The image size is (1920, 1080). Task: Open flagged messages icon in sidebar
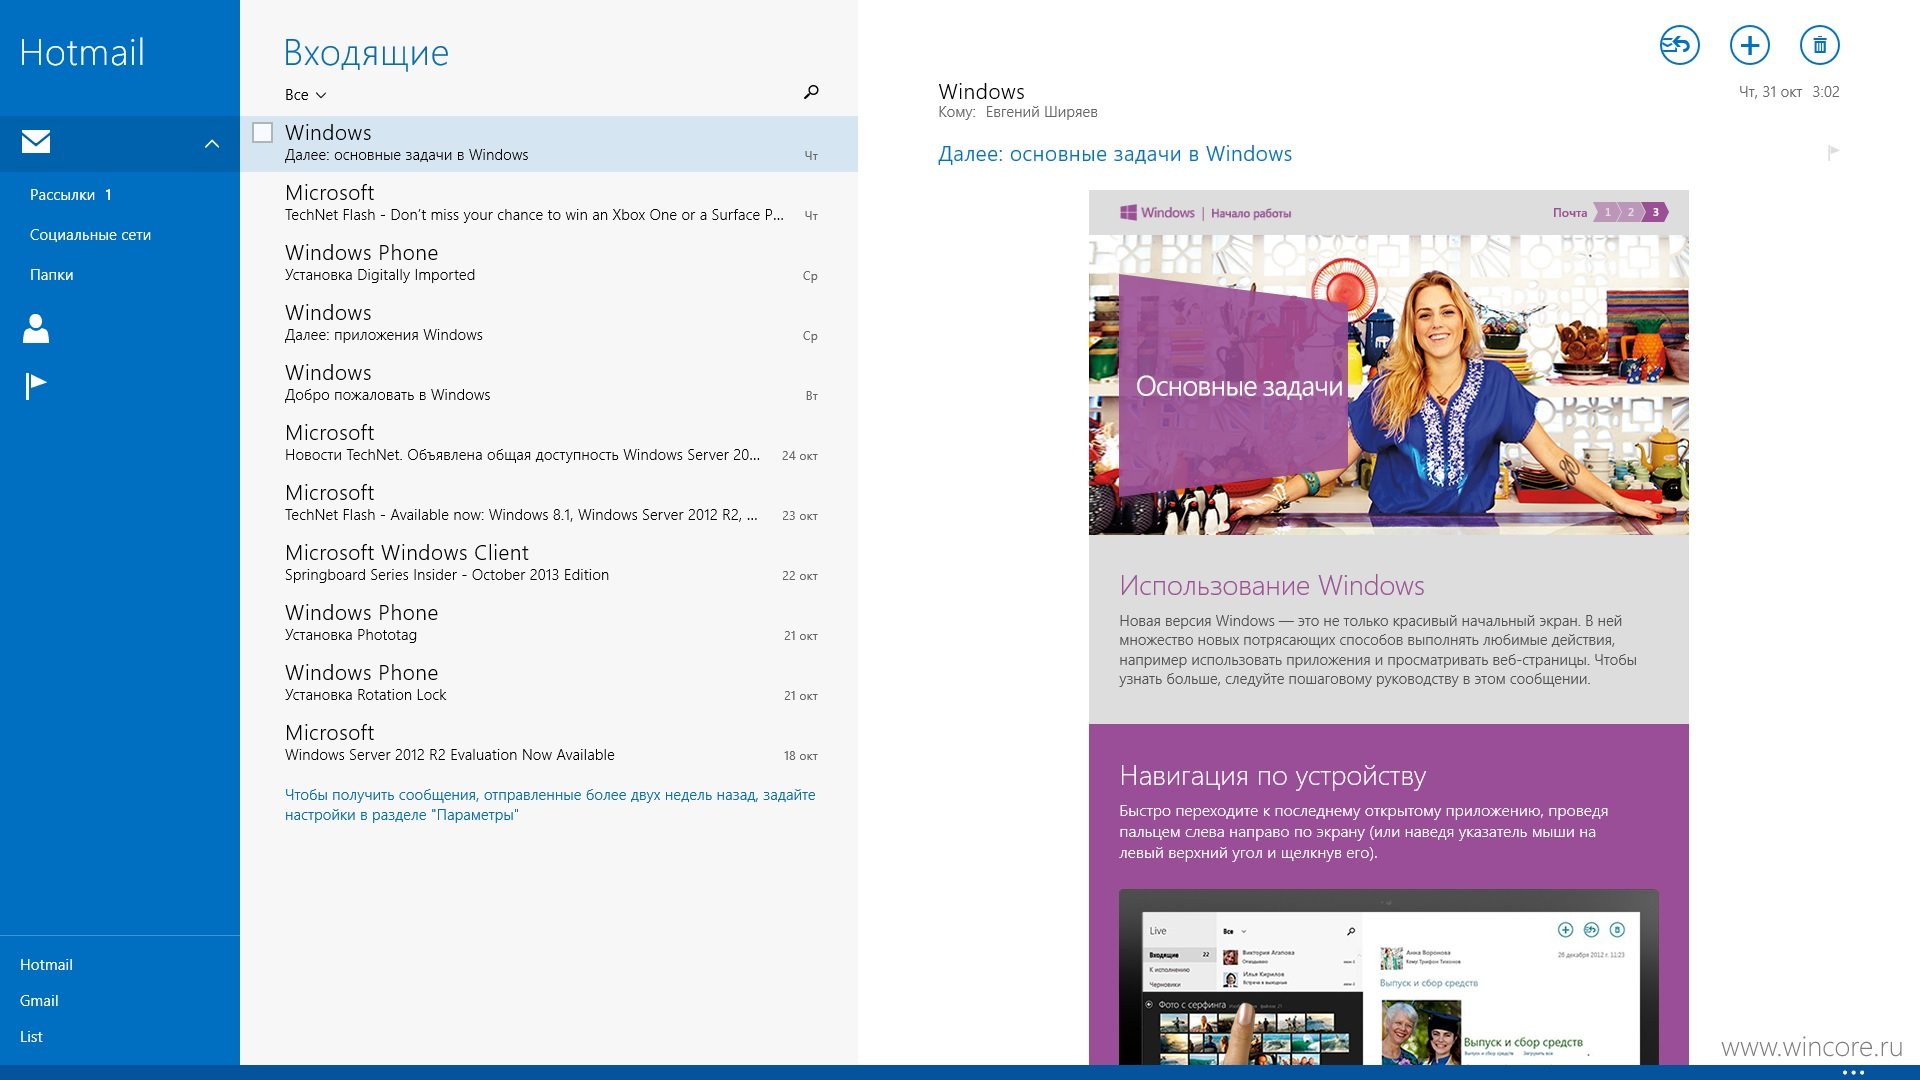pos(36,385)
